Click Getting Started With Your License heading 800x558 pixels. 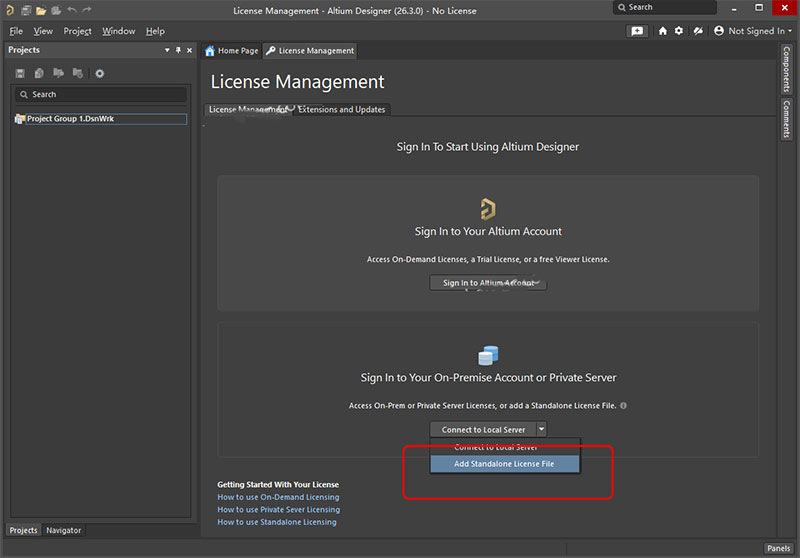coord(278,485)
